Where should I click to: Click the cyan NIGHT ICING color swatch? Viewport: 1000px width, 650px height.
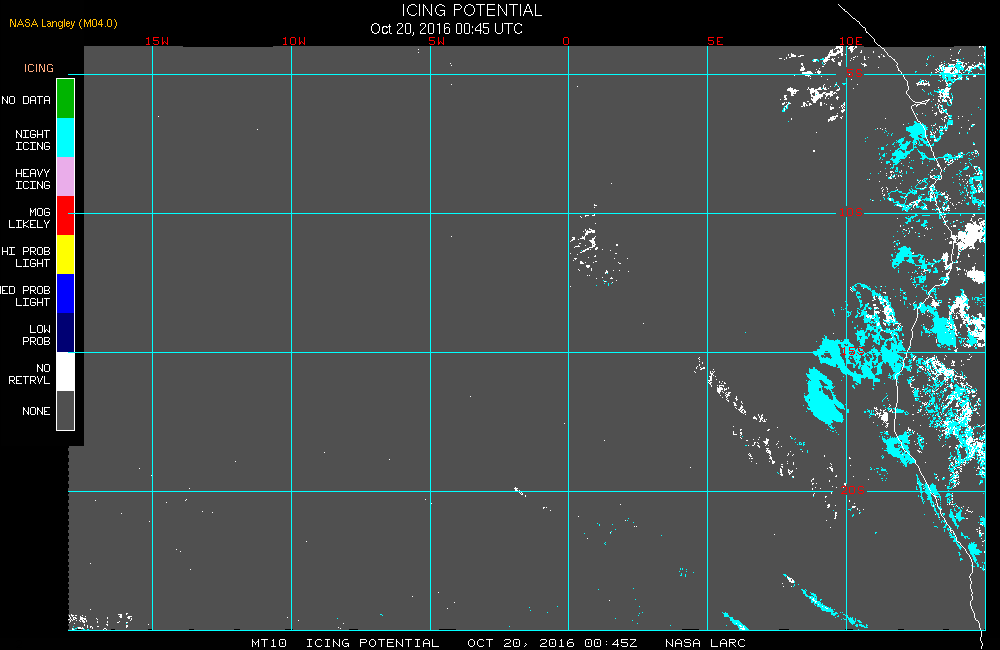tap(66, 138)
